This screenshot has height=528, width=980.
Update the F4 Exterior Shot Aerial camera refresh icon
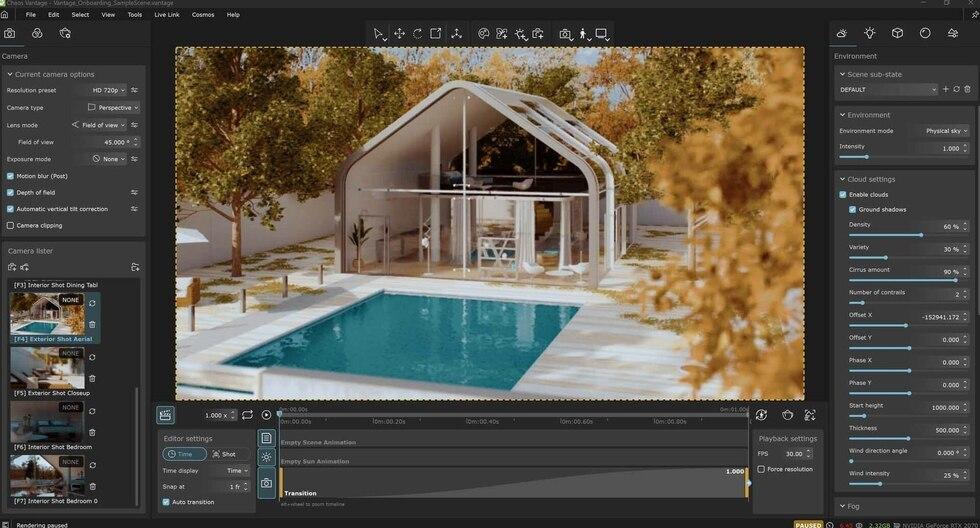[92, 303]
